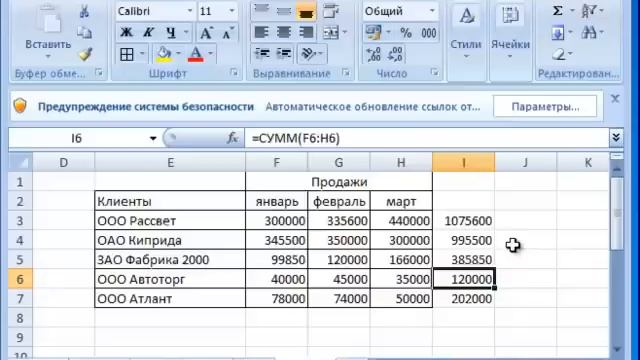
Task: Click the Clear eraser icon
Action: tap(558, 53)
